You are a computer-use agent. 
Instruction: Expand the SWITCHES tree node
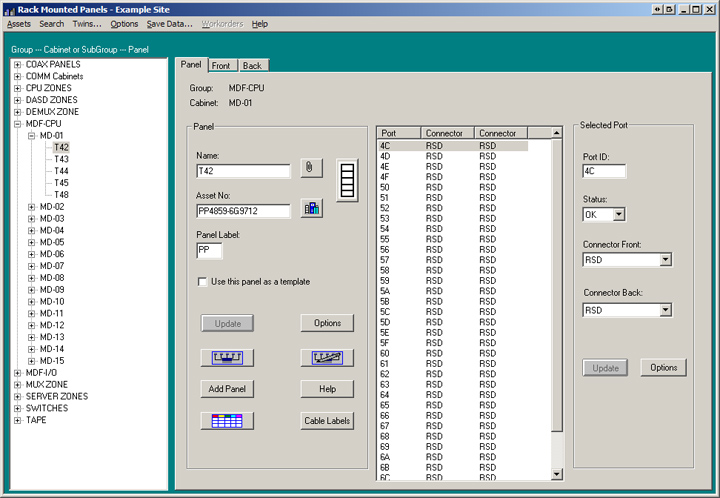coord(17,408)
